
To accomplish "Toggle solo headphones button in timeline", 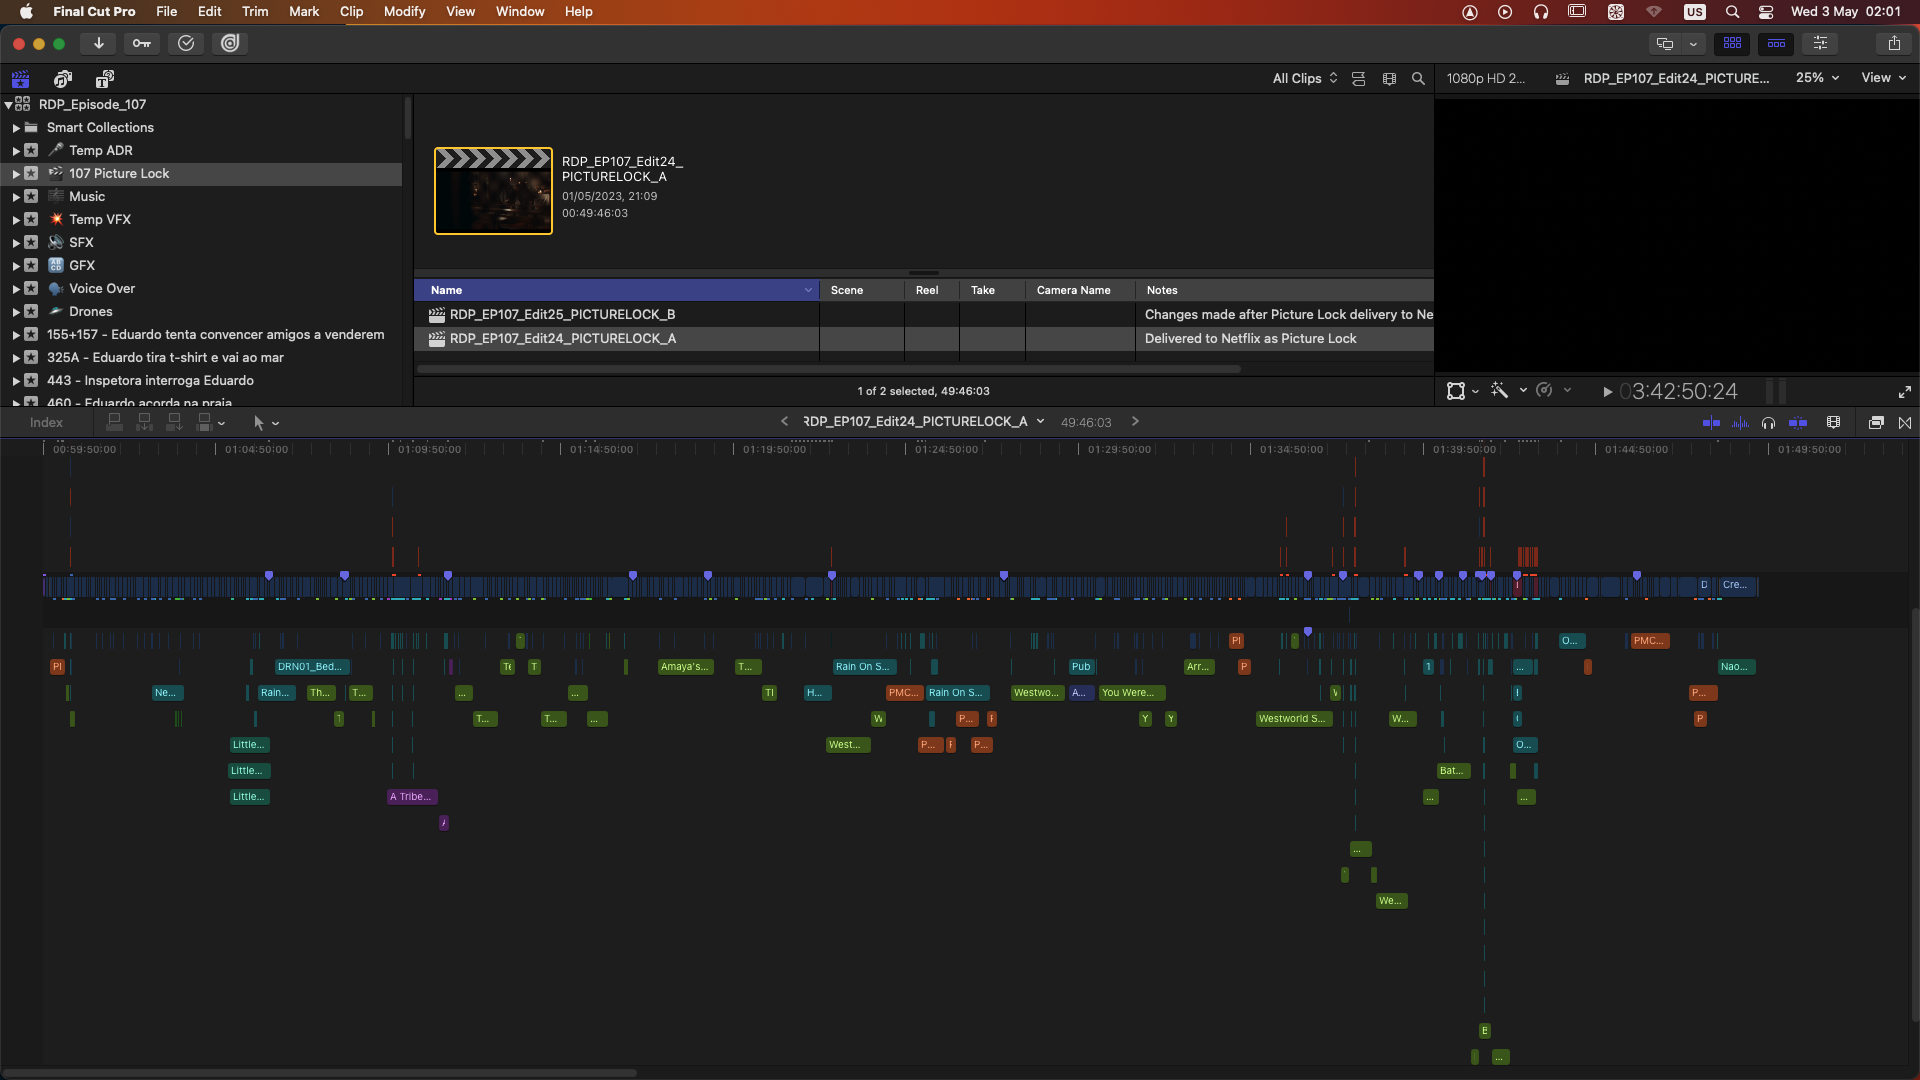I will click(1768, 423).
